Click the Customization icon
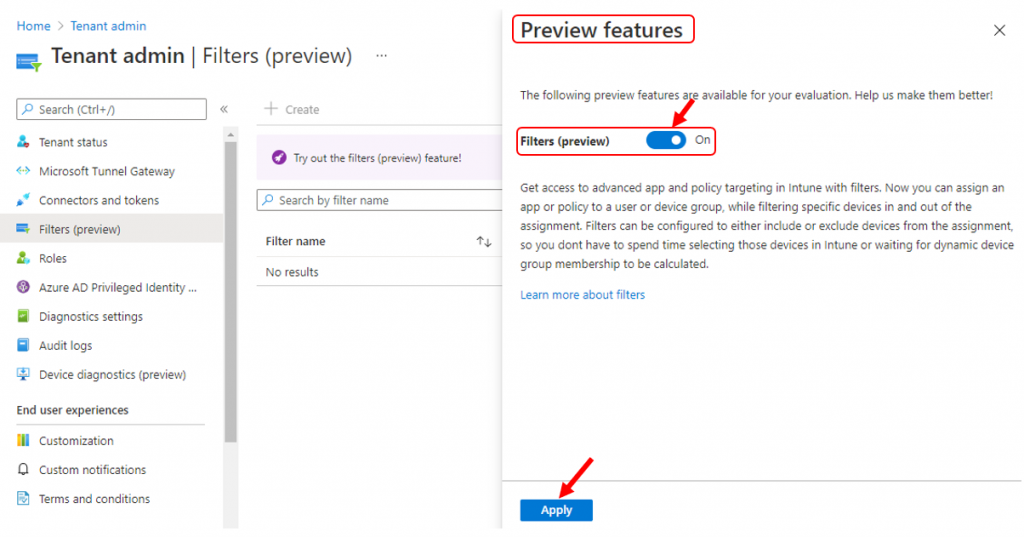Screen dimensions: 1024x537 [23, 440]
